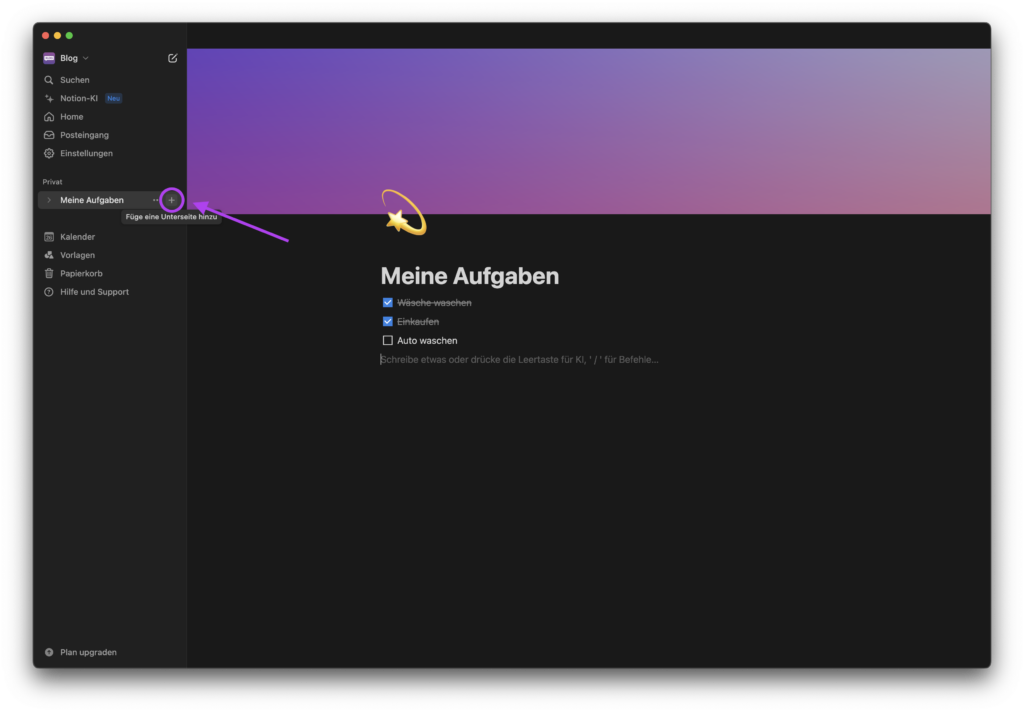This screenshot has width=1024, height=712.
Task: Click the Meine Aufgaben page title
Action: pyautogui.click(x=470, y=276)
